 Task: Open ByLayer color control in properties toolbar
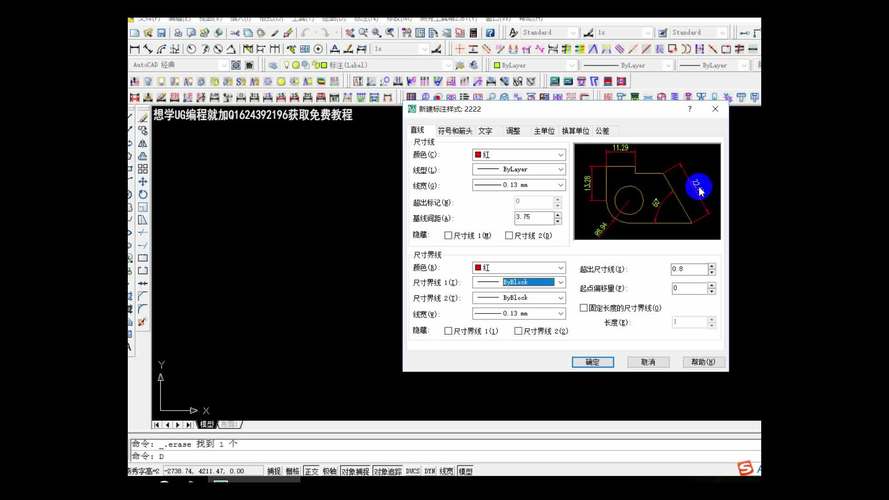(534, 65)
